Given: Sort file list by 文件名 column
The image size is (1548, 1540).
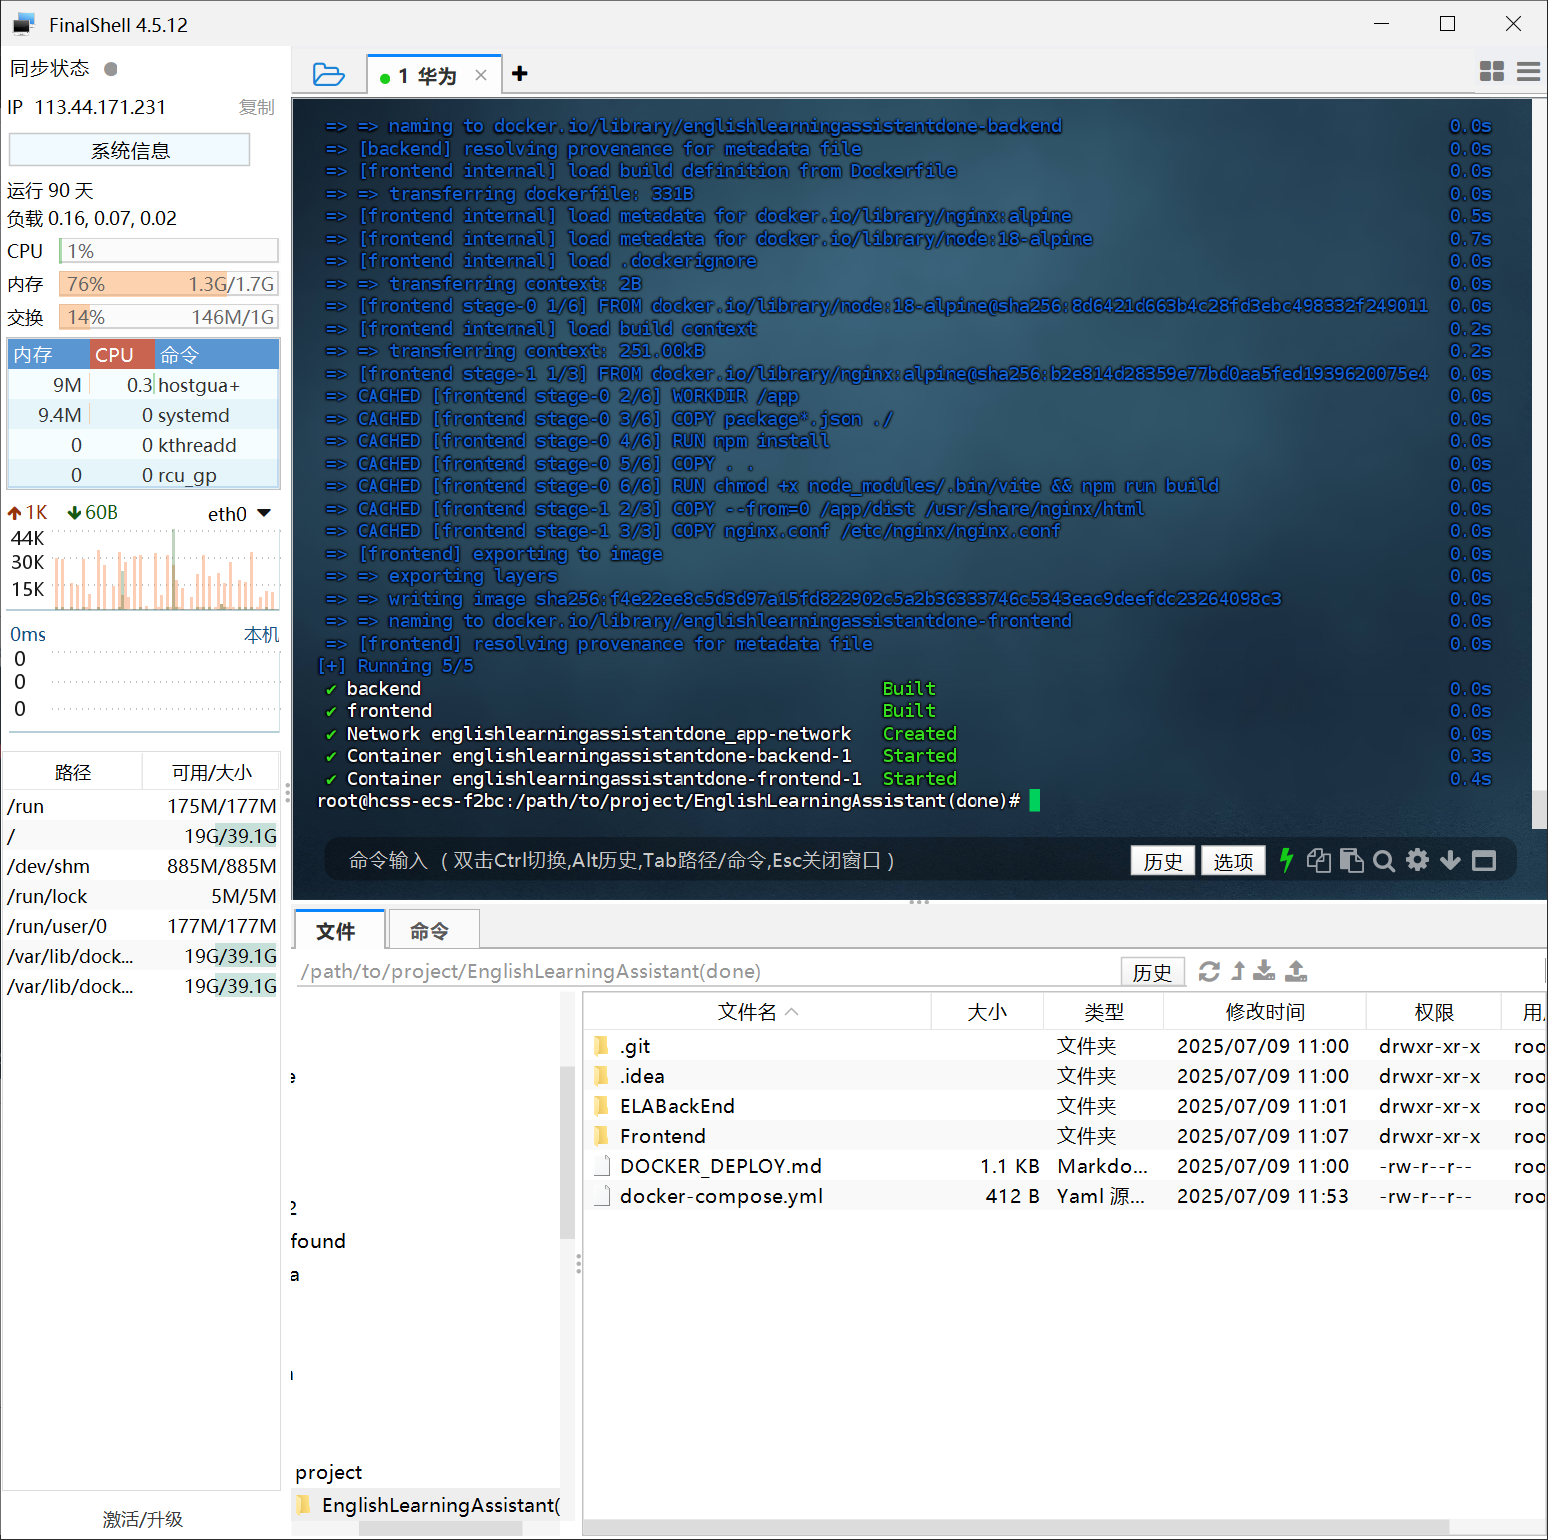Looking at the screenshot, I should (757, 1012).
